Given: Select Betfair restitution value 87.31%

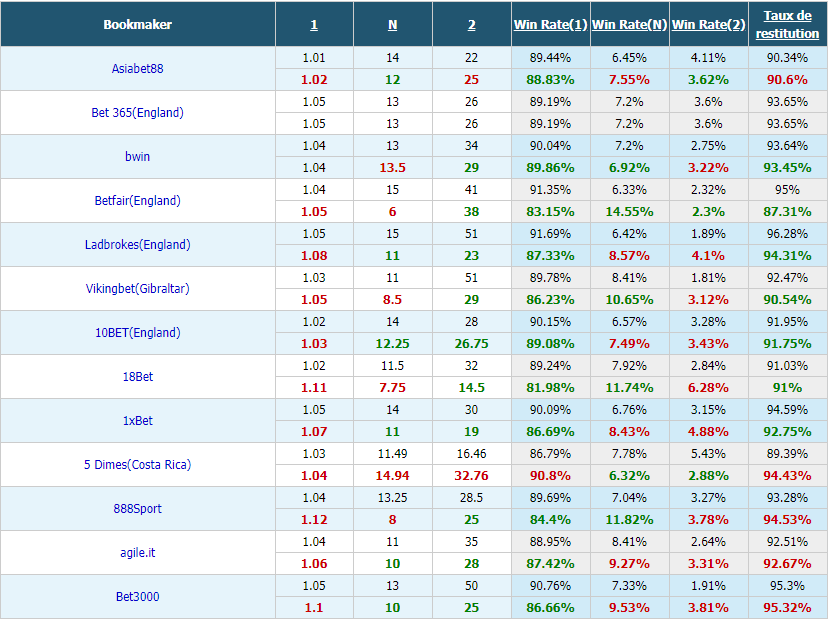Looking at the screenshot, I should tap(787, 212).
